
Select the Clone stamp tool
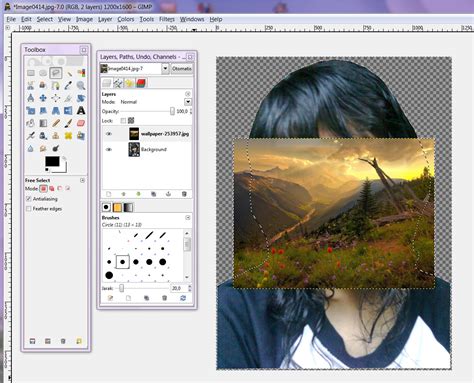[x=56, y=136]
